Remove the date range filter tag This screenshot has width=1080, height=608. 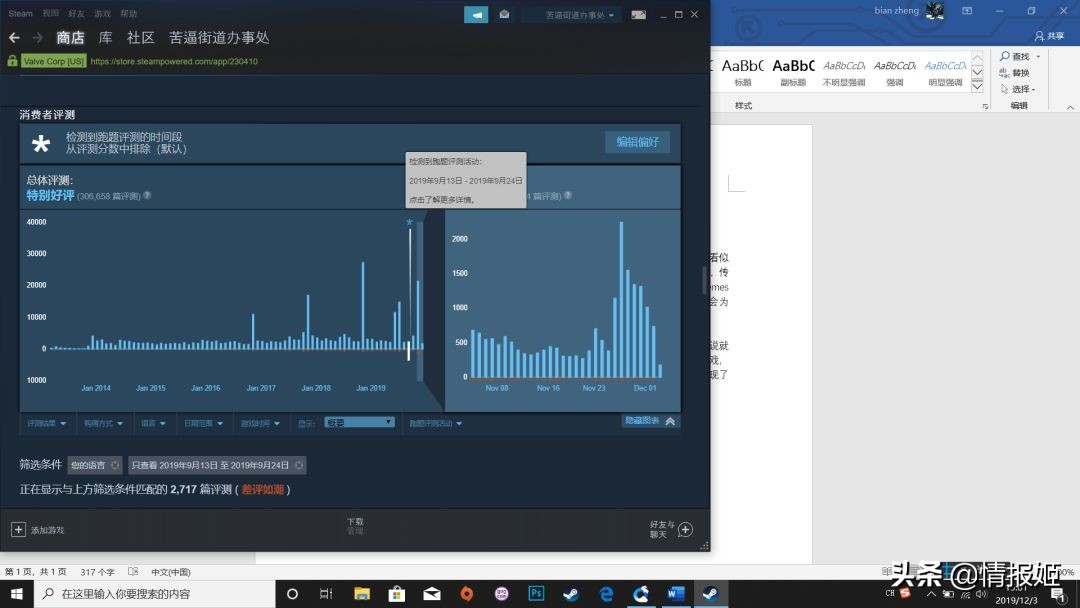[299, 465]
